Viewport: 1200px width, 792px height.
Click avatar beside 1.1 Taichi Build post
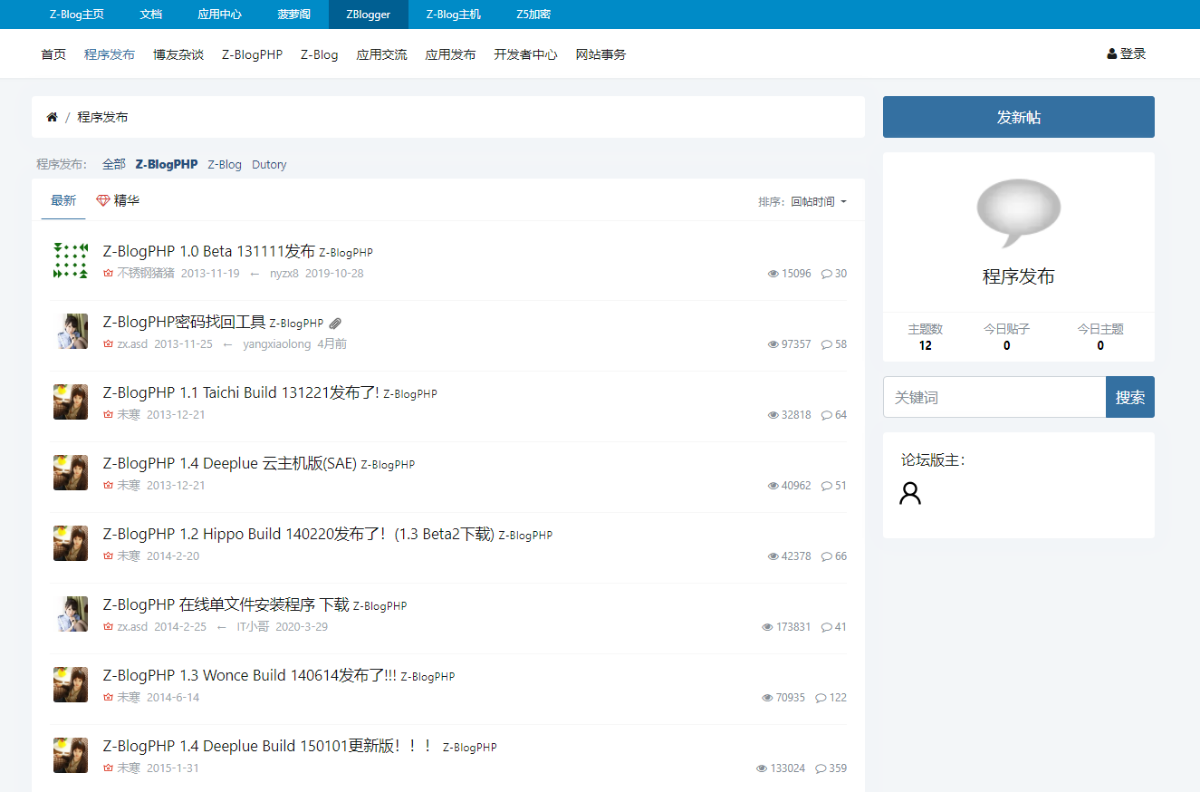click(71, 402)
